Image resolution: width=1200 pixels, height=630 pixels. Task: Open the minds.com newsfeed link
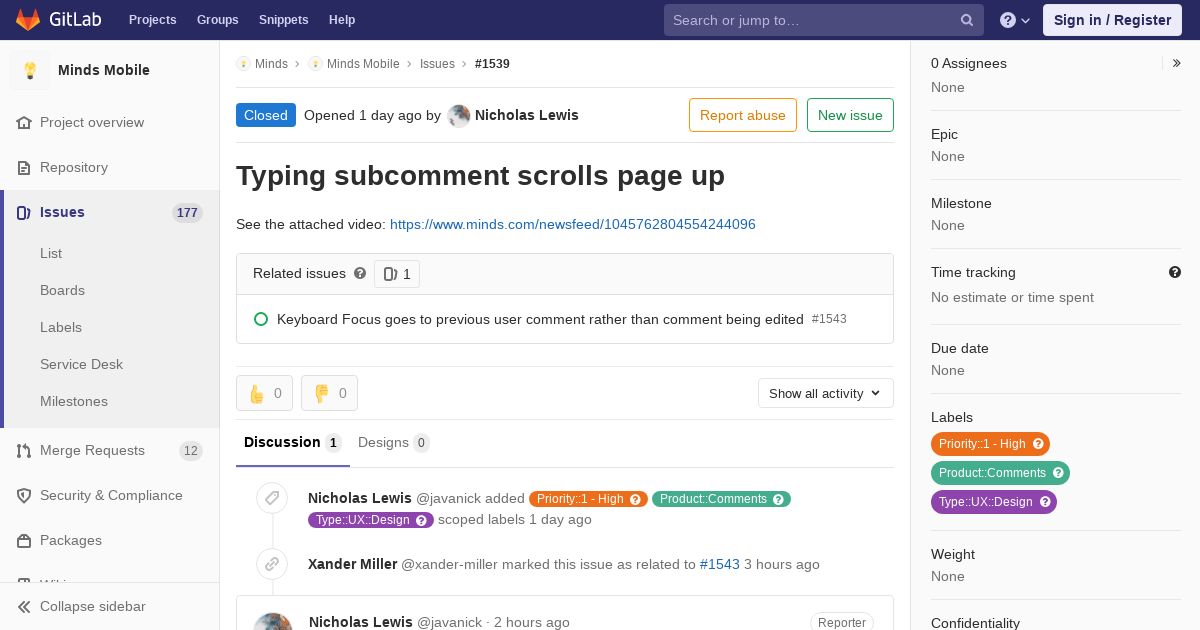(573, 224)
